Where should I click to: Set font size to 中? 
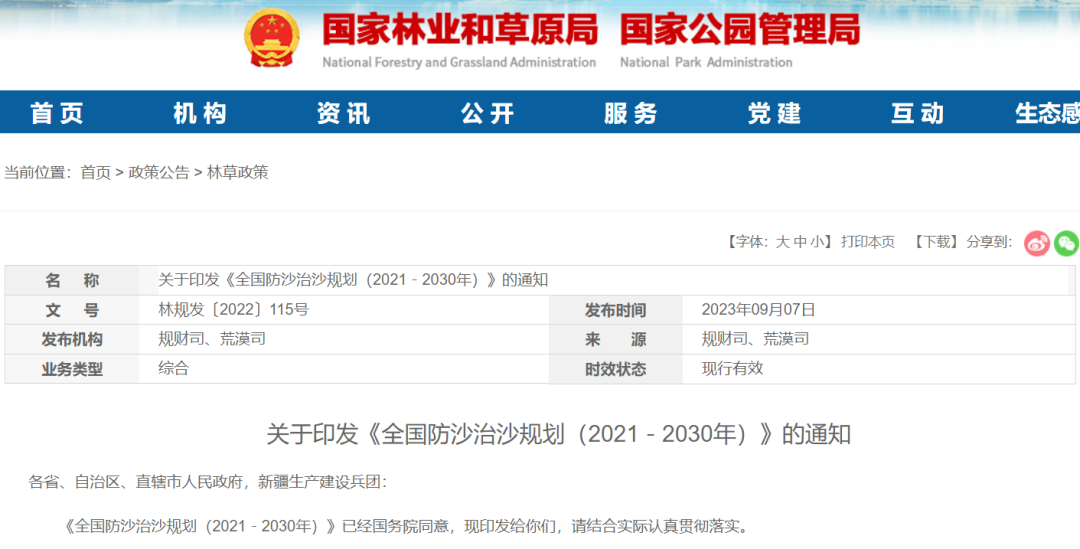800,242
